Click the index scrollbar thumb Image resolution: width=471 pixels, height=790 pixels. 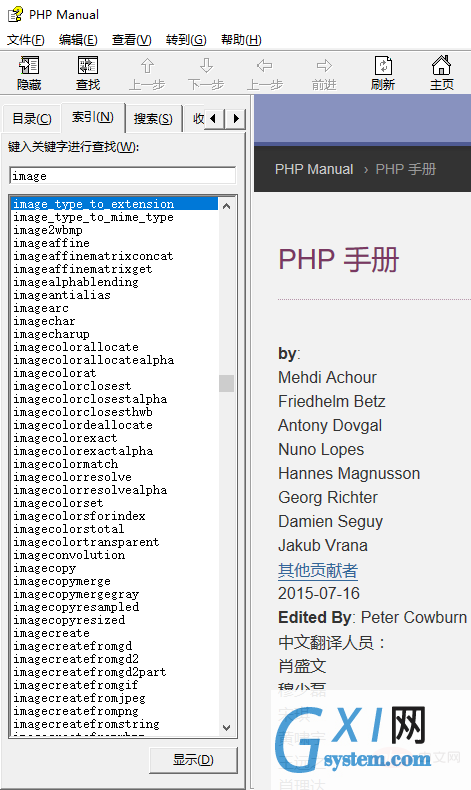pyautogui.click(x=226, y=383)
